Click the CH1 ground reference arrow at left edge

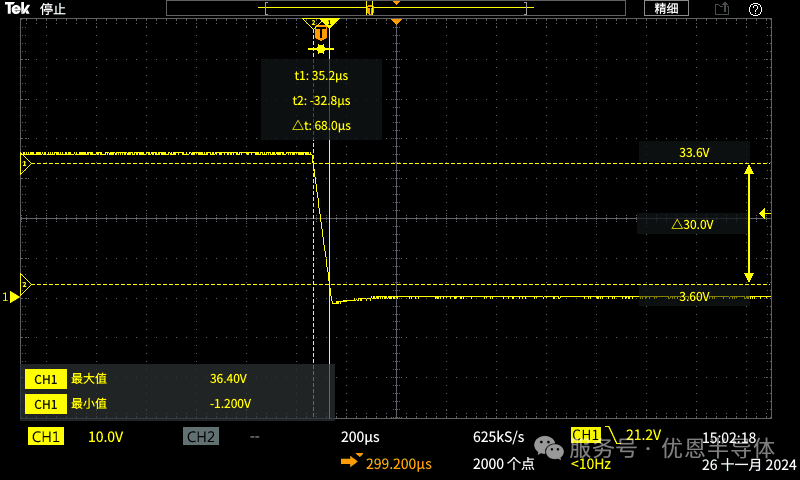click(13, 297)
